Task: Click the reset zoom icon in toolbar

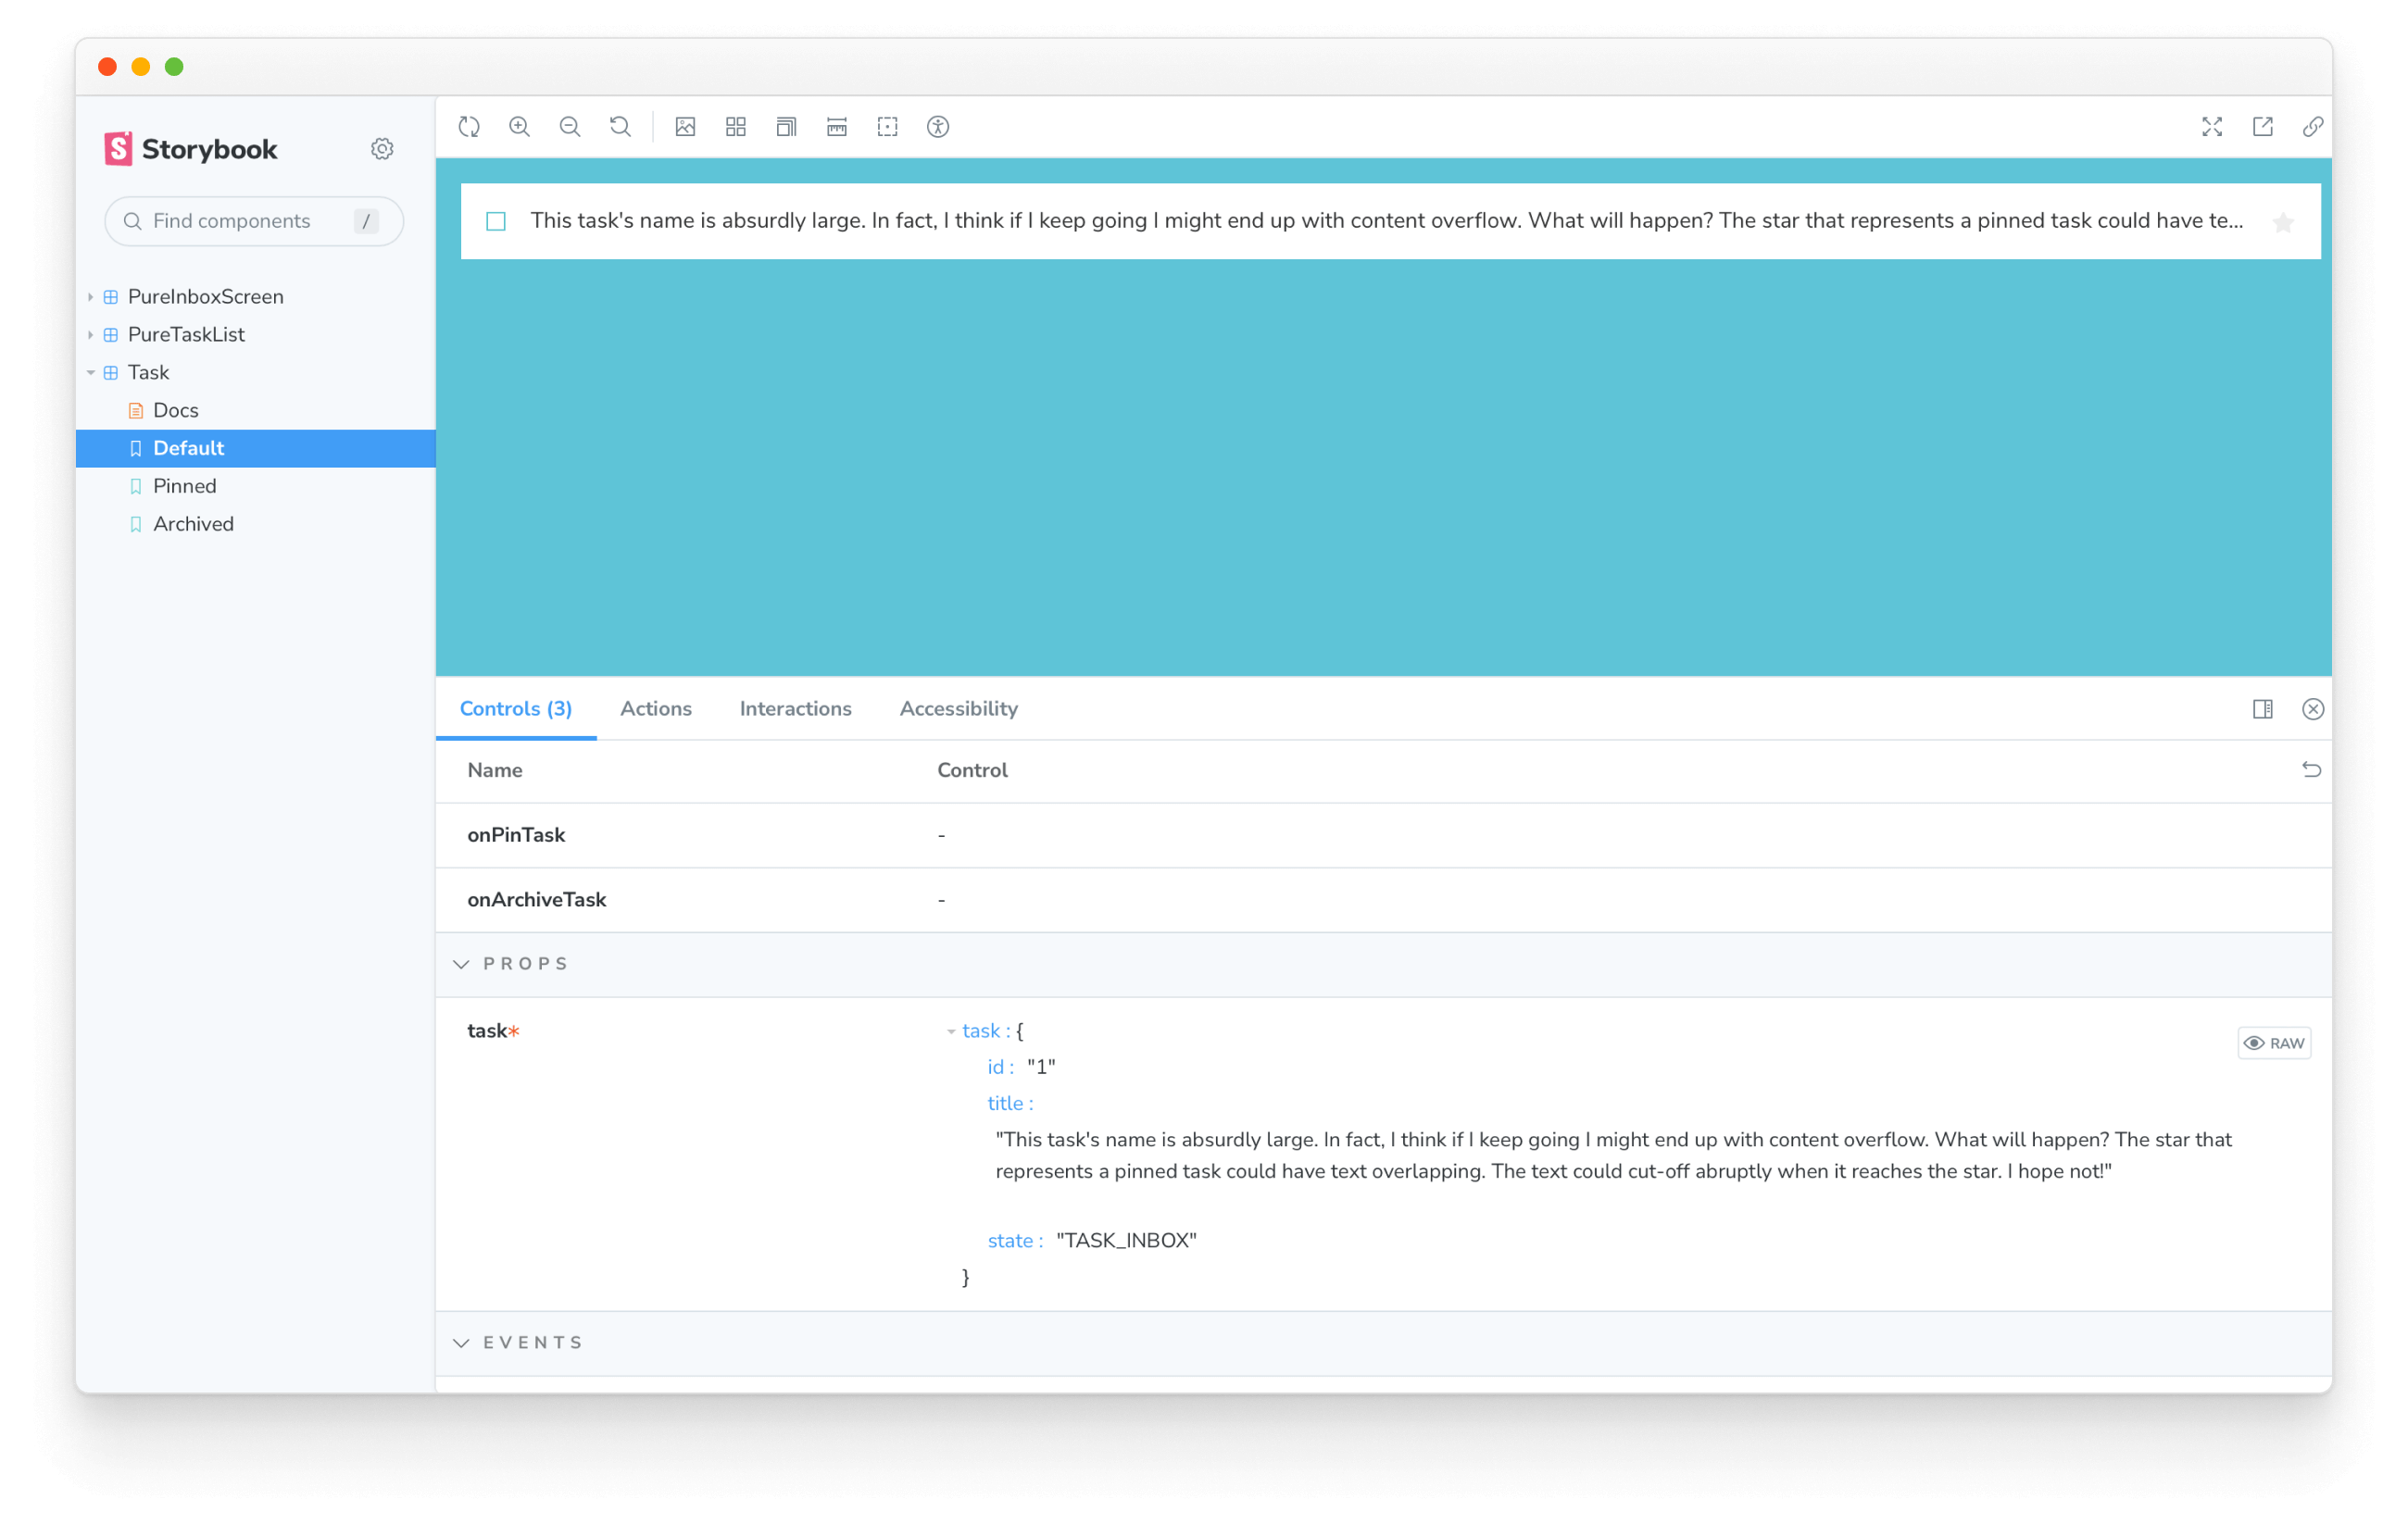Action: pyautogui.click(x=620, y=126)
